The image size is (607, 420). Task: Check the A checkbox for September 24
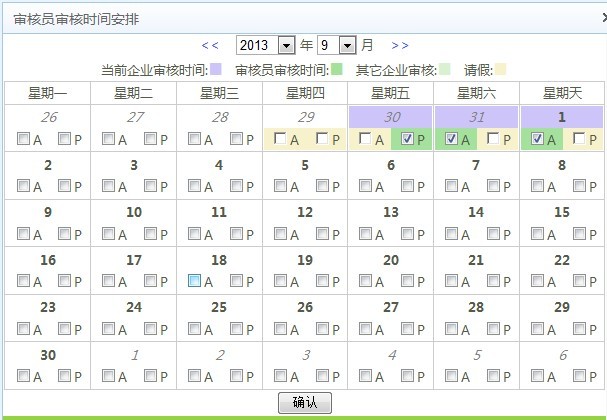coord(108,329)
